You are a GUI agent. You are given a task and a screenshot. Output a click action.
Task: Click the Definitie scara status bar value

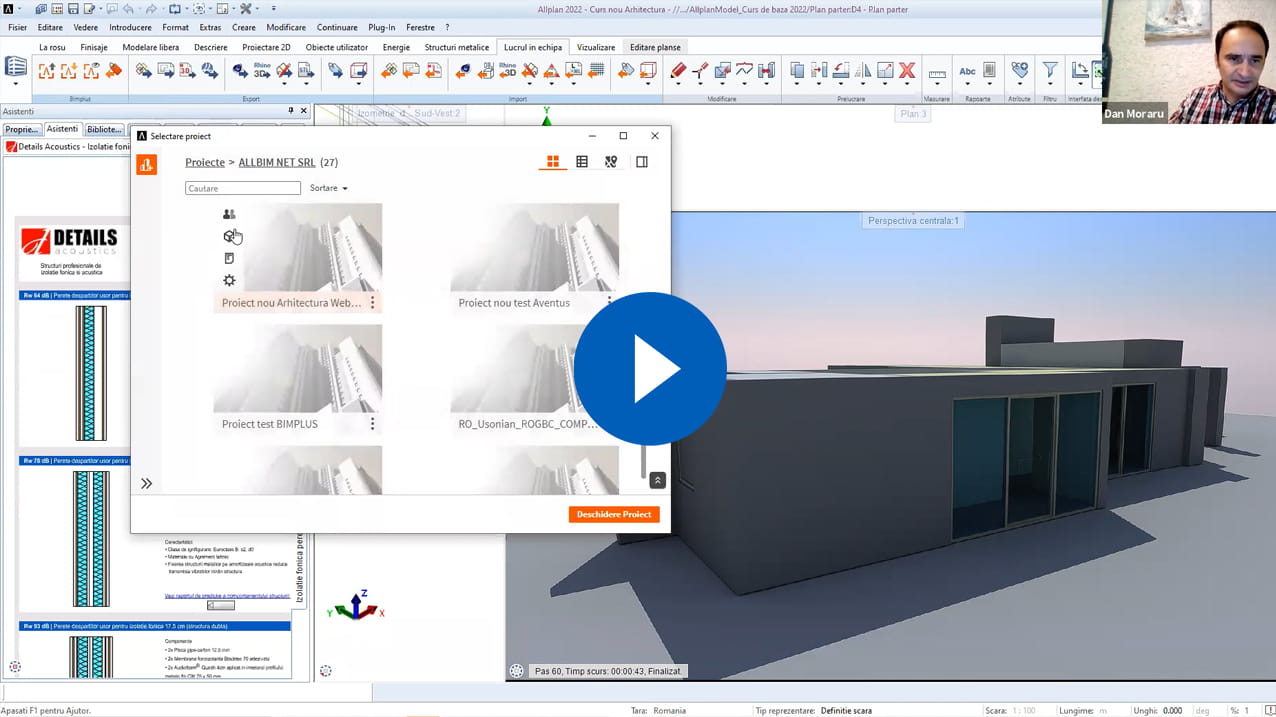click(x=846, y=710)
